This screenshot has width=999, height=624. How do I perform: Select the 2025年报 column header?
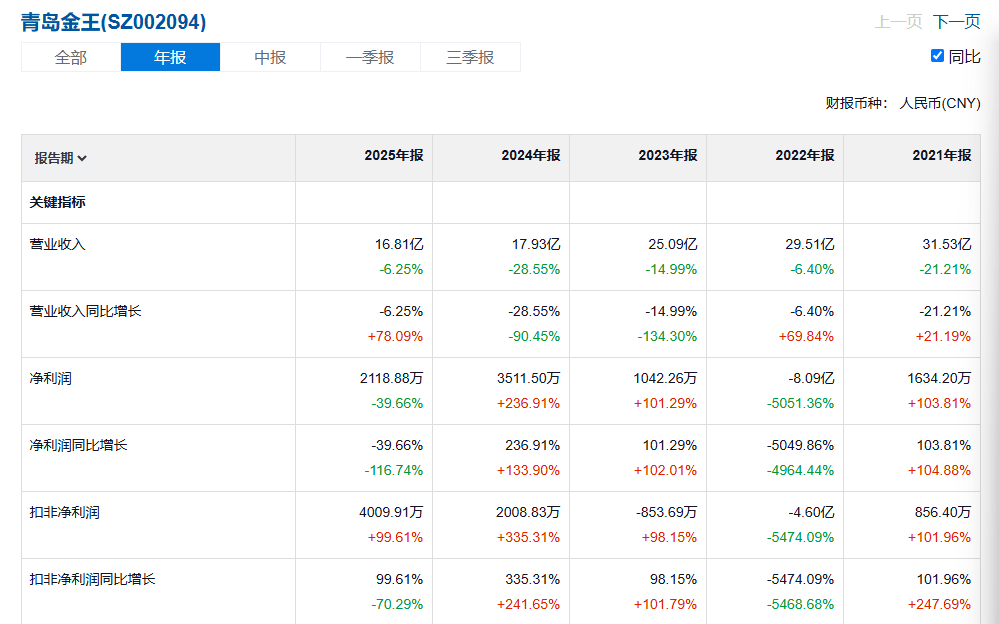point(394,156)
